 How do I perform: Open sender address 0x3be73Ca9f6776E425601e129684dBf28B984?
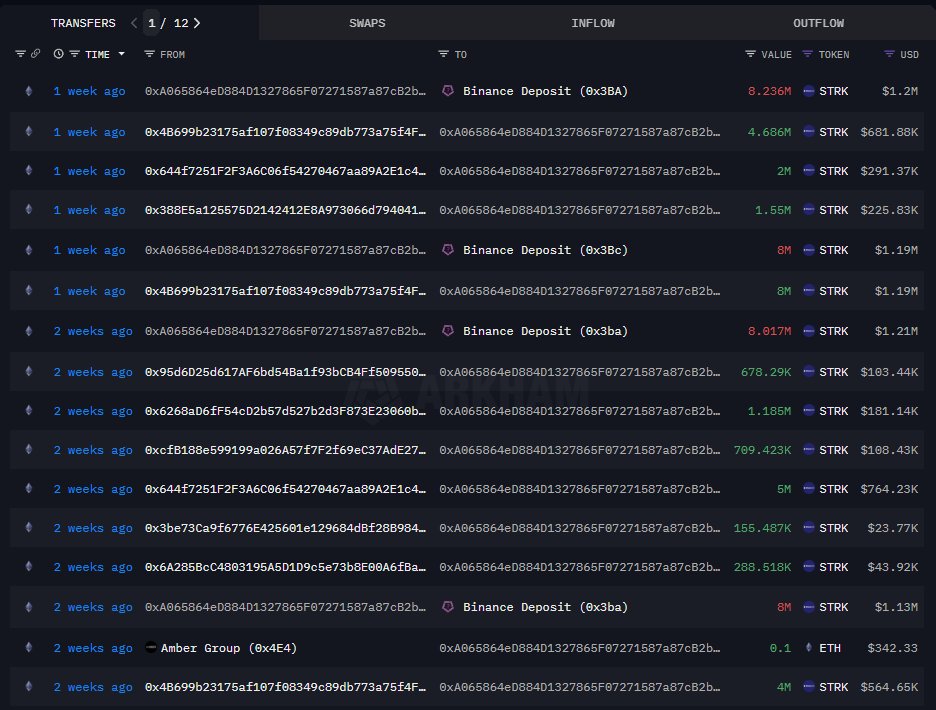285,528
